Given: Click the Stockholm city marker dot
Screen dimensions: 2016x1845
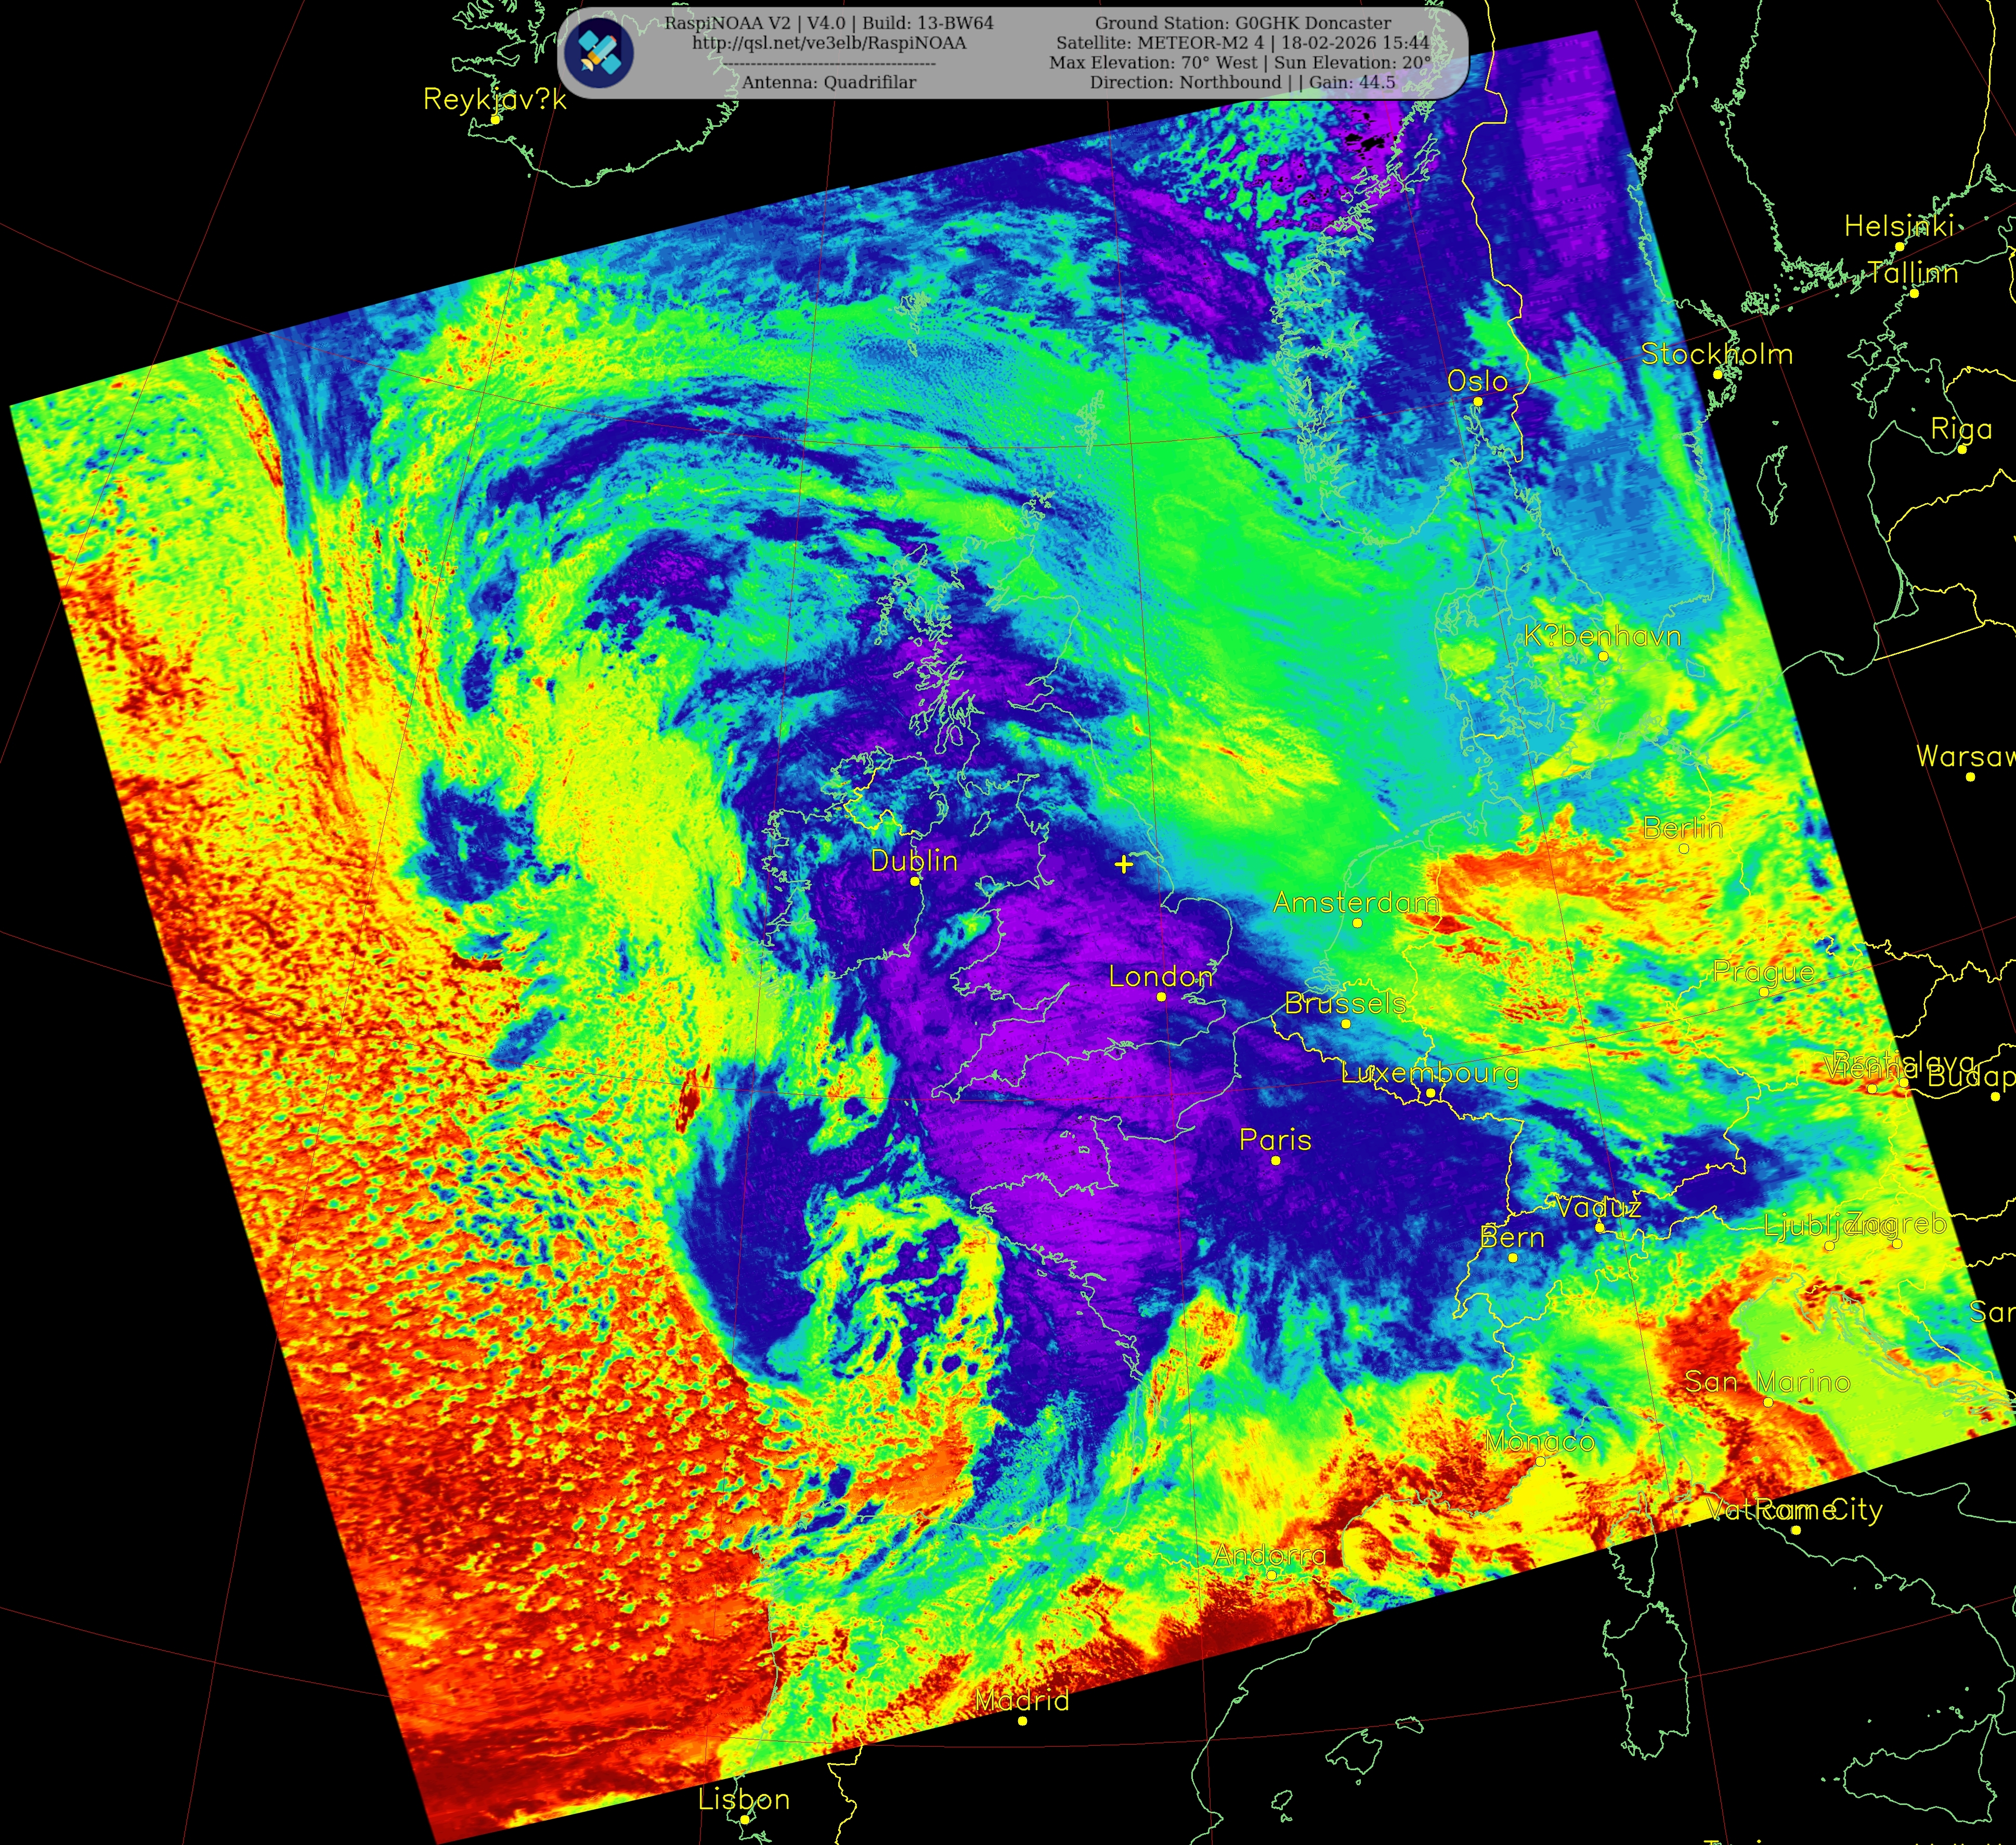Looking at the screenshot, I should (x=1717, y=374).
